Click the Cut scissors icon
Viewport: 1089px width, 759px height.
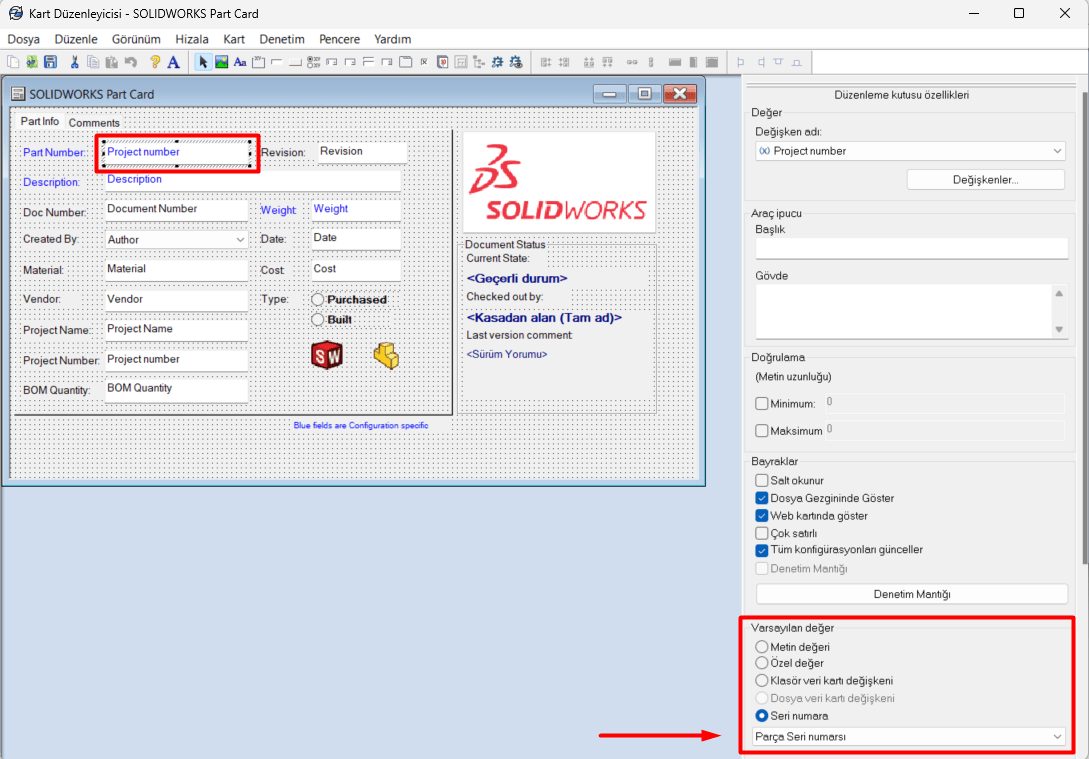(74, 62)
